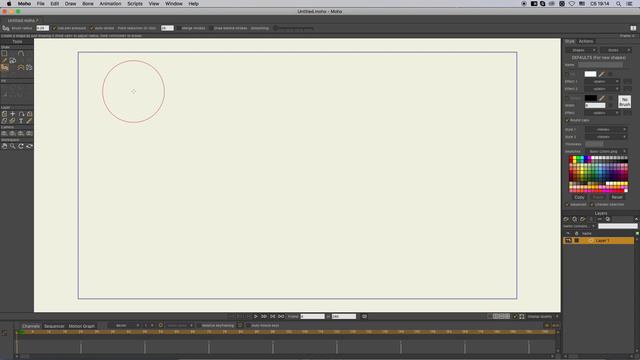
Task: Click the fill brush icon beside white swatch
Action: tap(601, 74)
